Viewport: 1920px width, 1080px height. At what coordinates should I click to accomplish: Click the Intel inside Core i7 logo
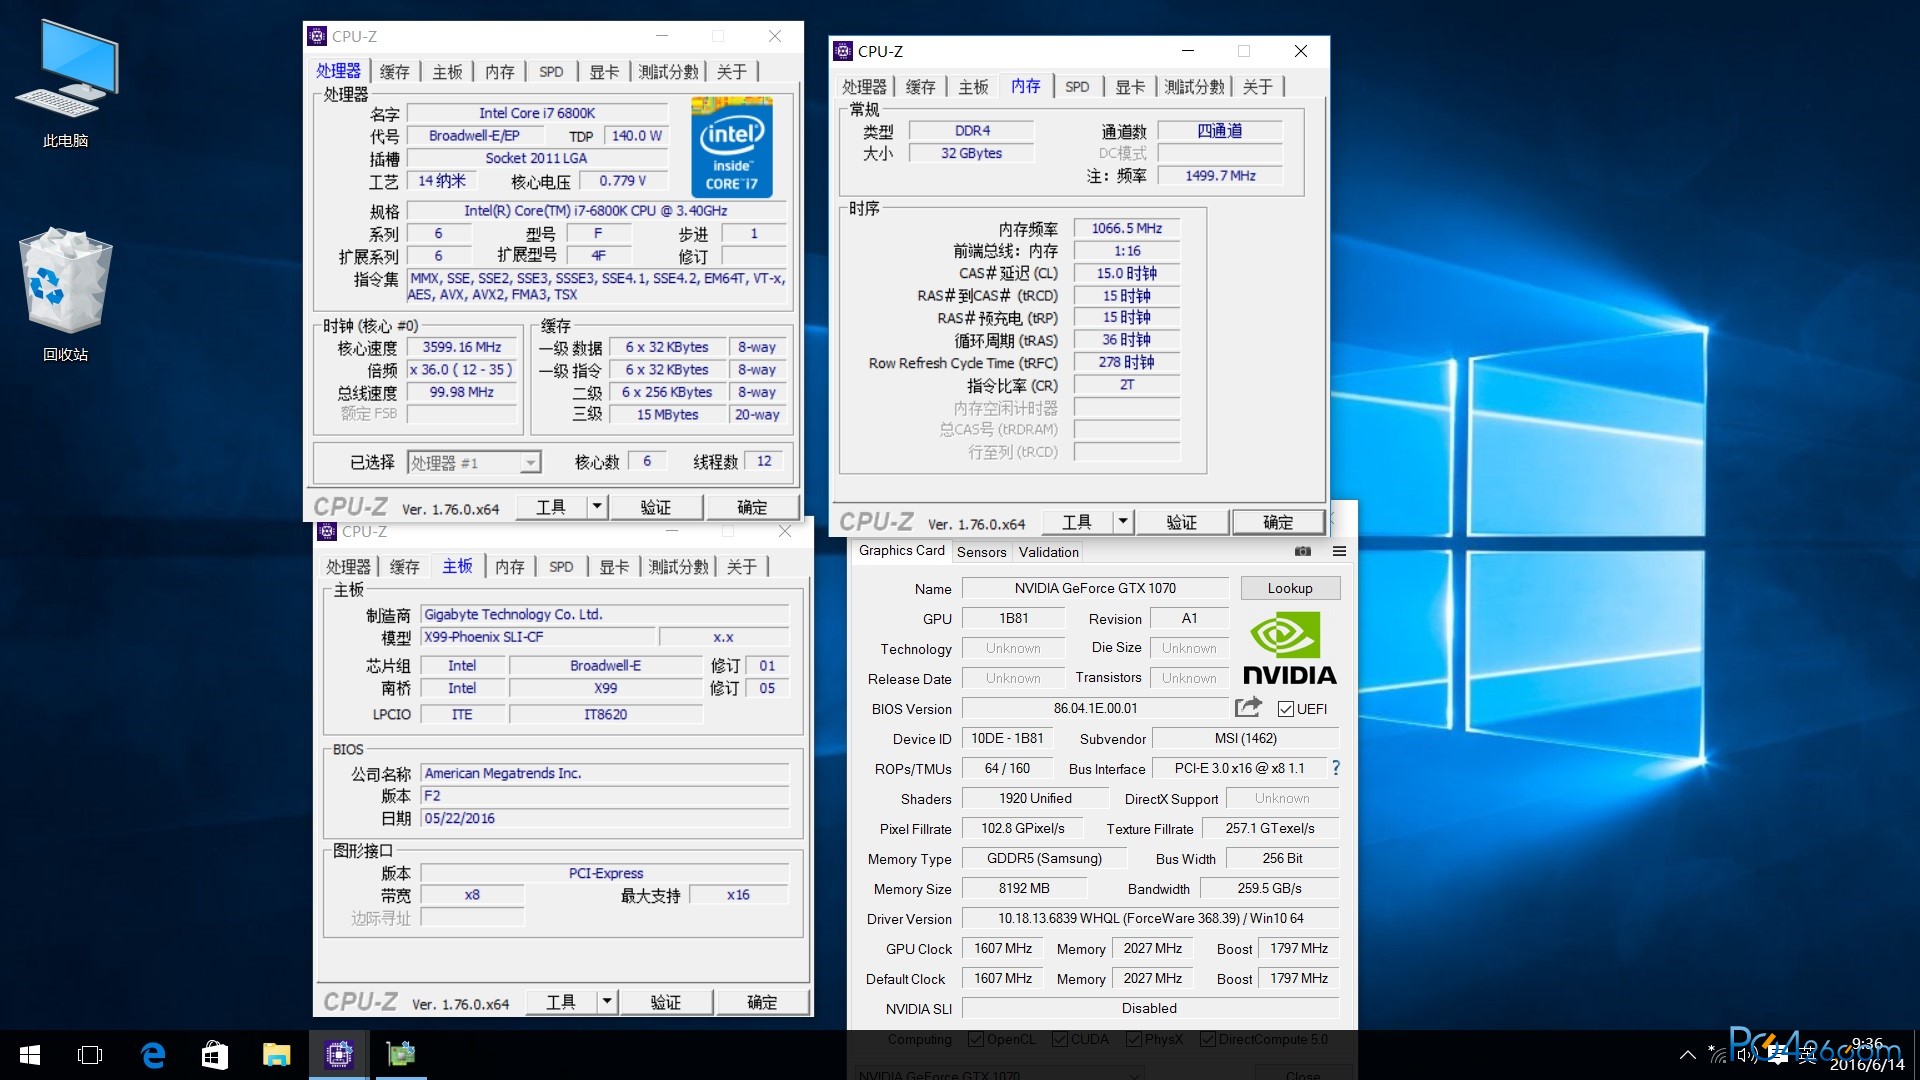731,147
